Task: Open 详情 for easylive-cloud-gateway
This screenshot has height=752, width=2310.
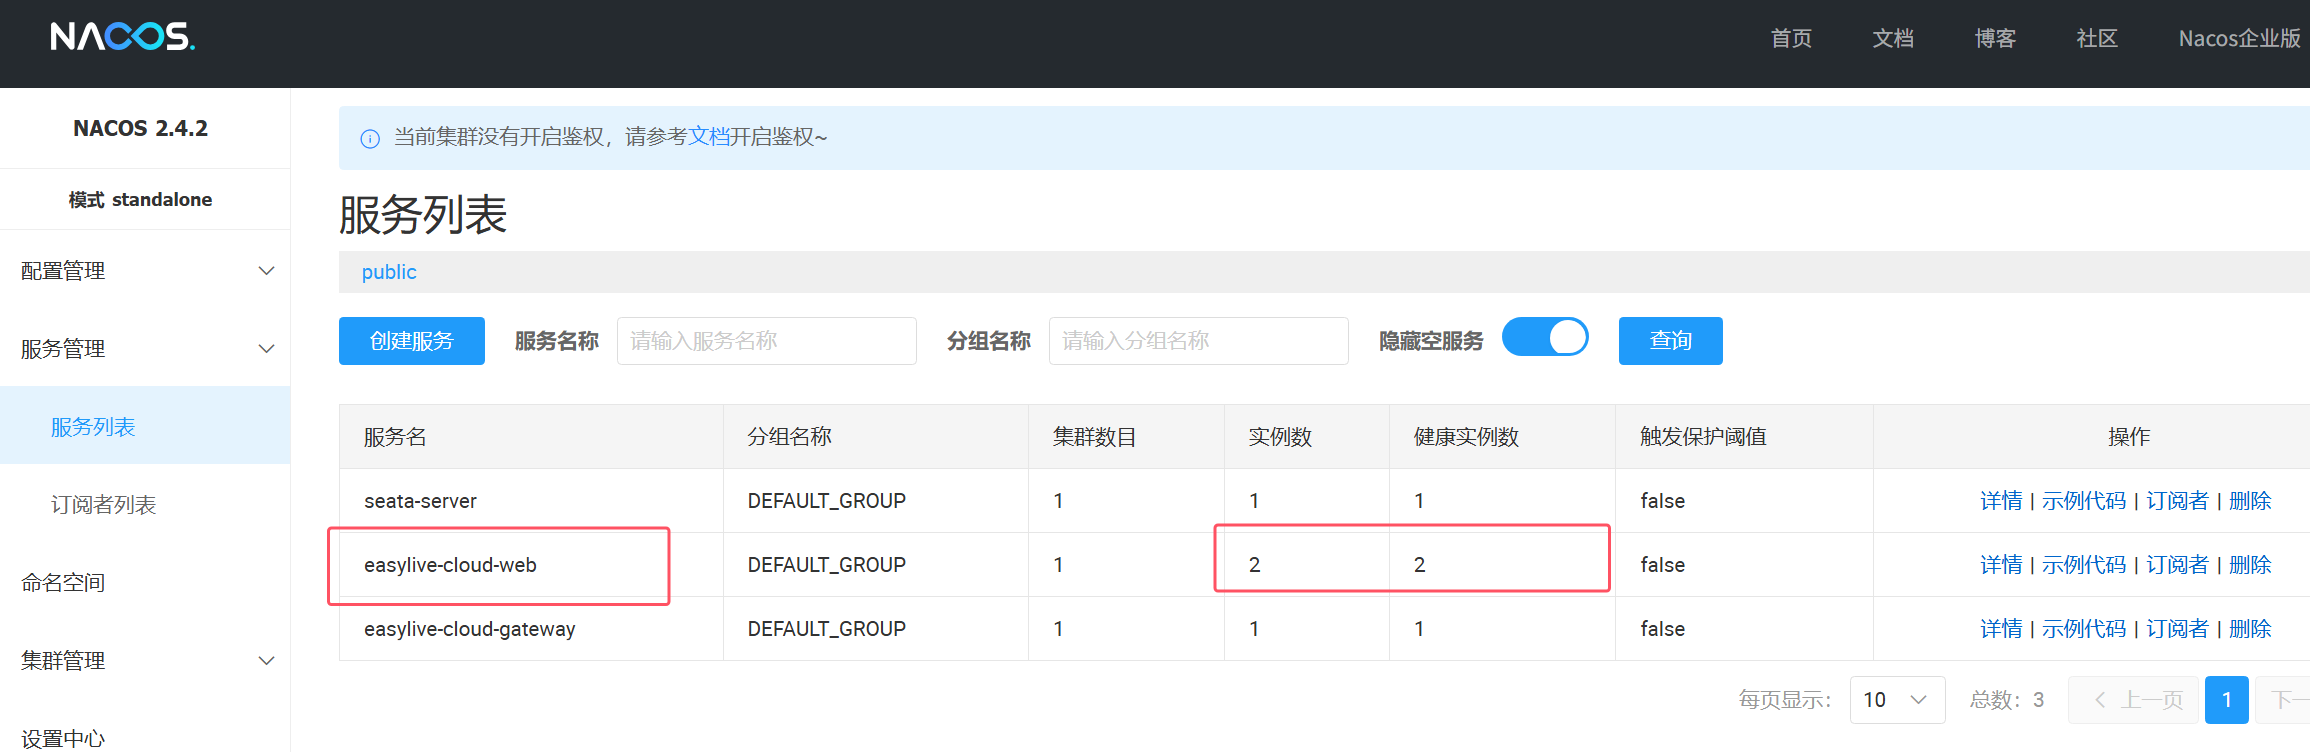Action: point(2001,629)
